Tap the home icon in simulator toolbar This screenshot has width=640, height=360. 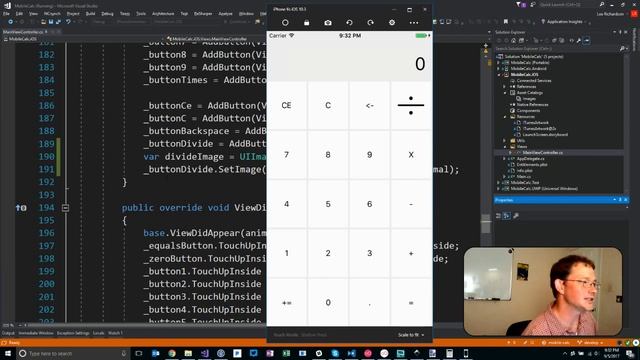pyautogui.click(x=285, y=23)
